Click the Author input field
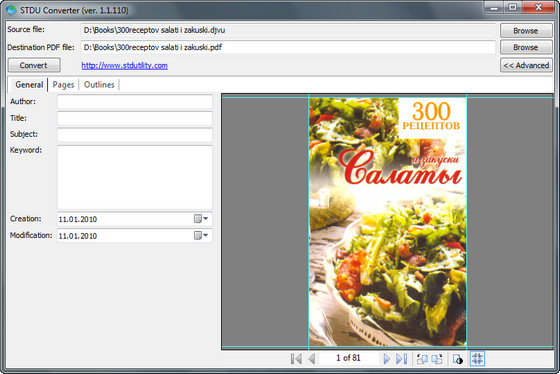This screenshot has height=374, width=560. coord(135,102)
